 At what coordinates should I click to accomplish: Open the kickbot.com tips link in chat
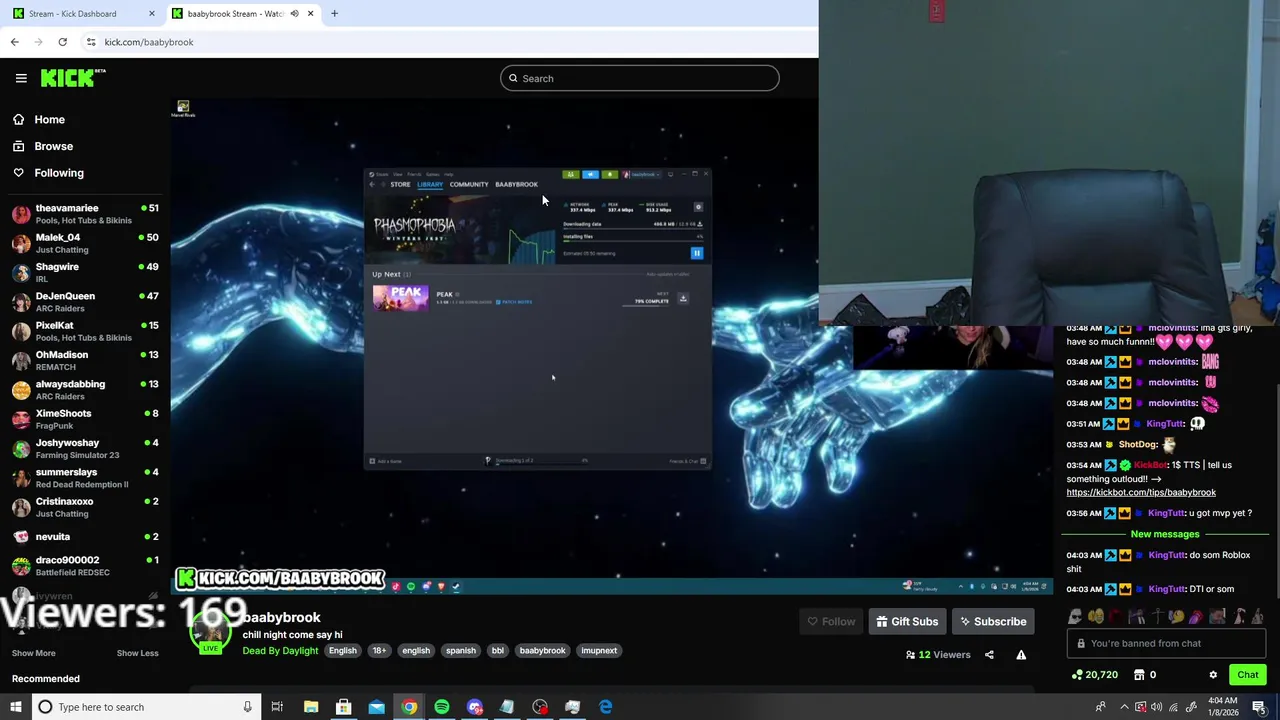1141,492
